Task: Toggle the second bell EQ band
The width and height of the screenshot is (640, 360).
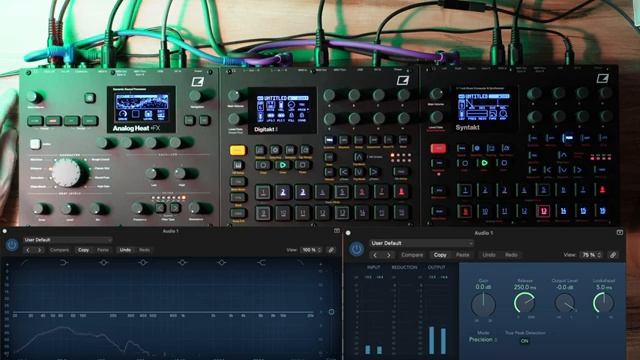Action: click(x=143, y=263)
